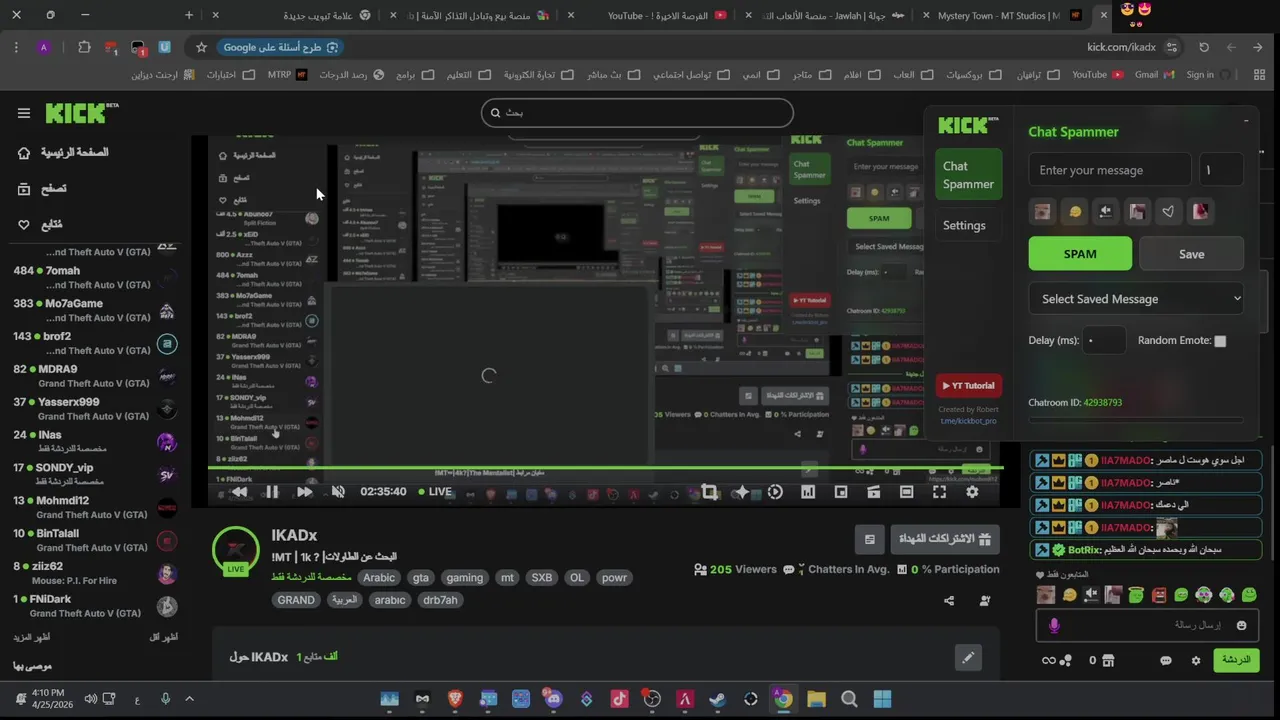1280x720 pixels.
Task: Switch to Chat Spammer tab in extension
Action: click(968, 175)
